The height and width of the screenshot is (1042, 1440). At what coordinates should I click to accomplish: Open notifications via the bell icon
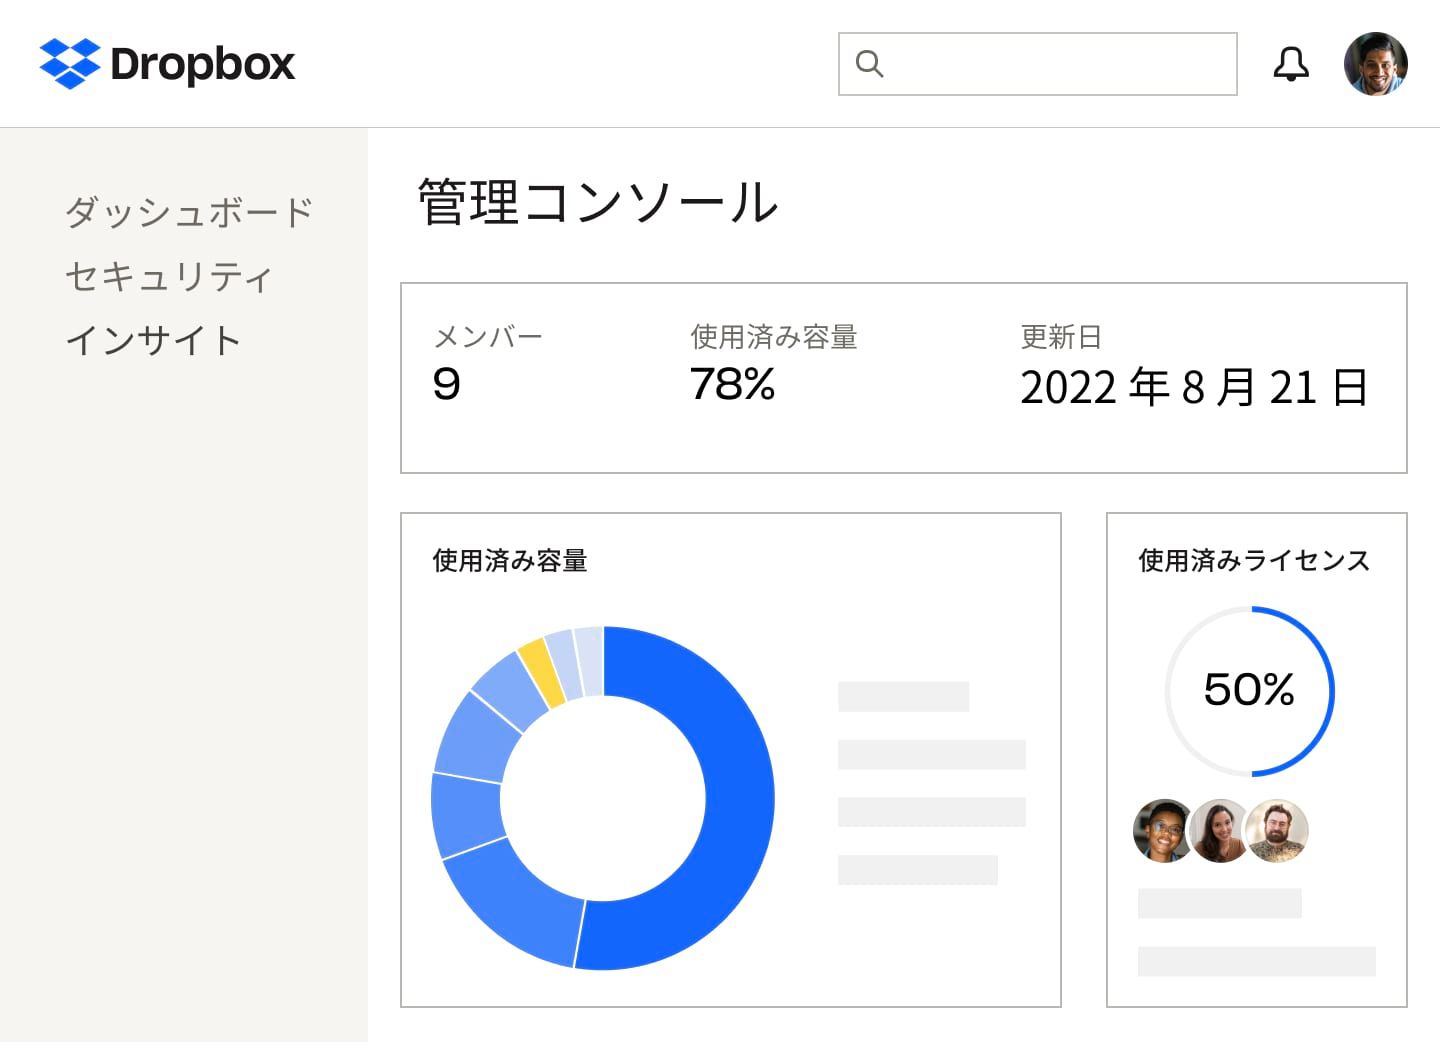point(1291,63)
